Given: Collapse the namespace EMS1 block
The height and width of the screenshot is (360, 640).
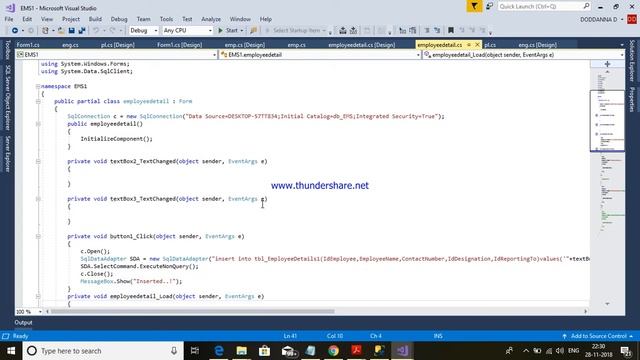Looking at the screenshot, I should click(x=38, y=87).
